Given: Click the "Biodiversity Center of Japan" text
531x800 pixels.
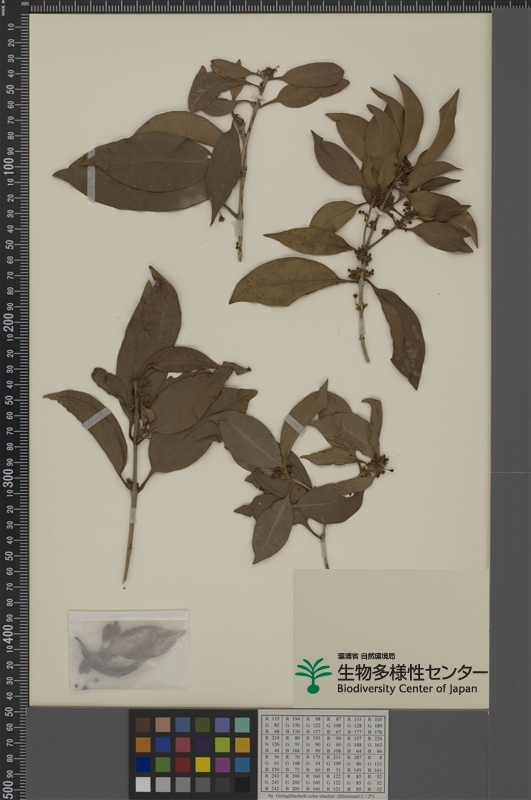Looking at the screenshot, I should point(407,689).
